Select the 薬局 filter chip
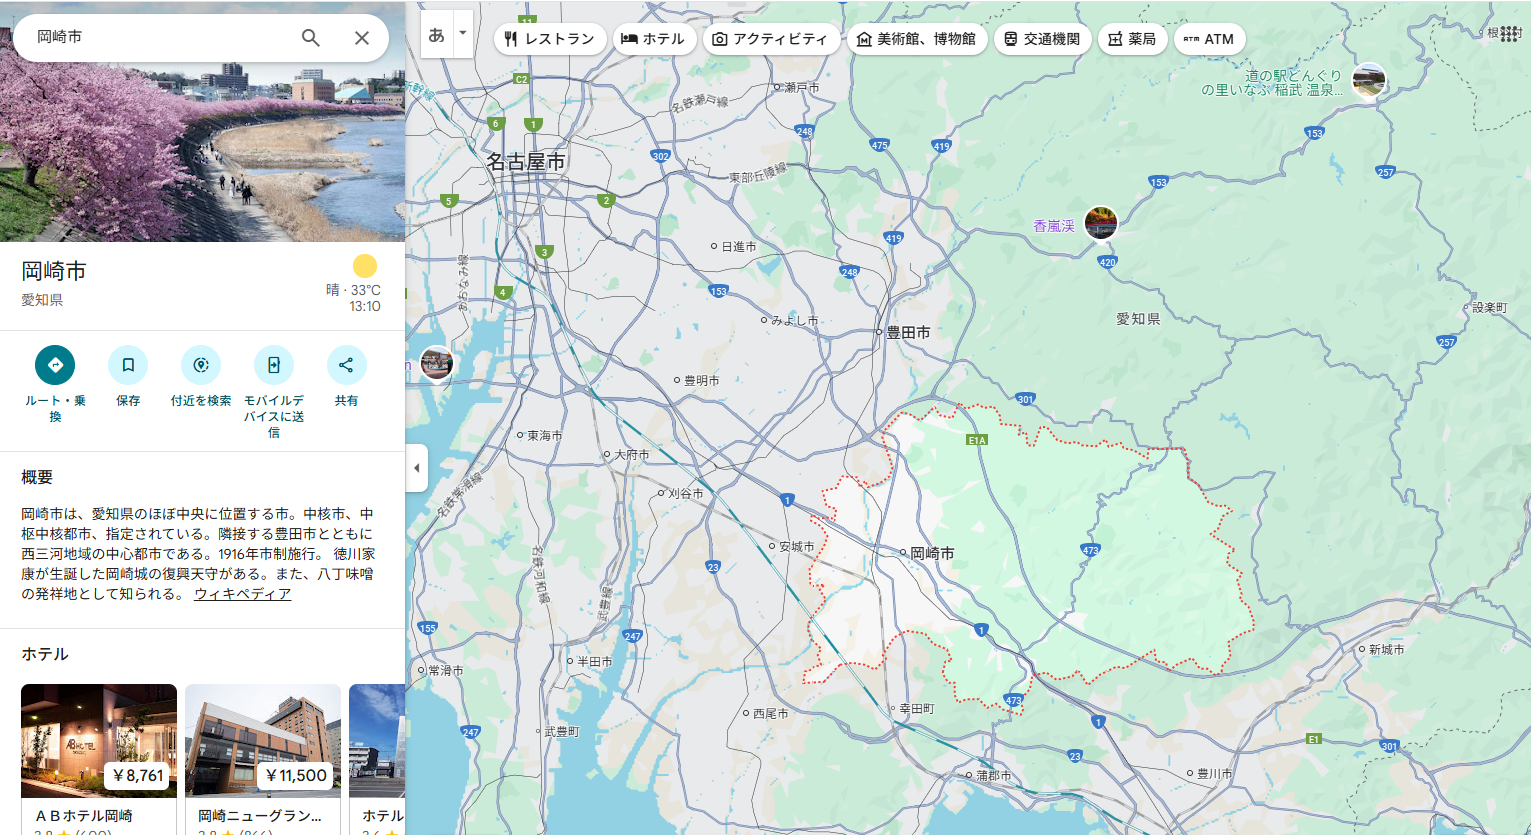 point(1132,39)
